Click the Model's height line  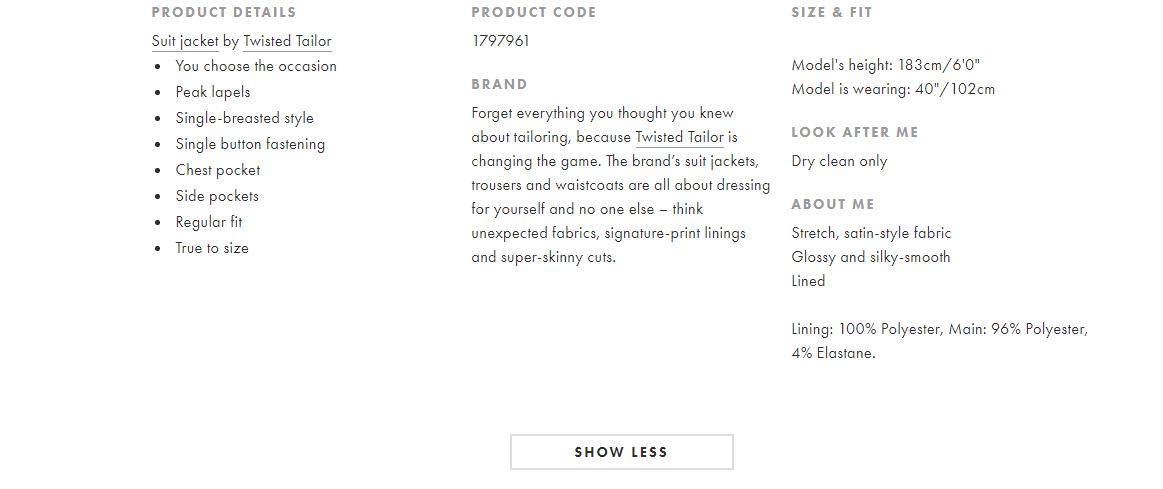click(x=886, y=65)
